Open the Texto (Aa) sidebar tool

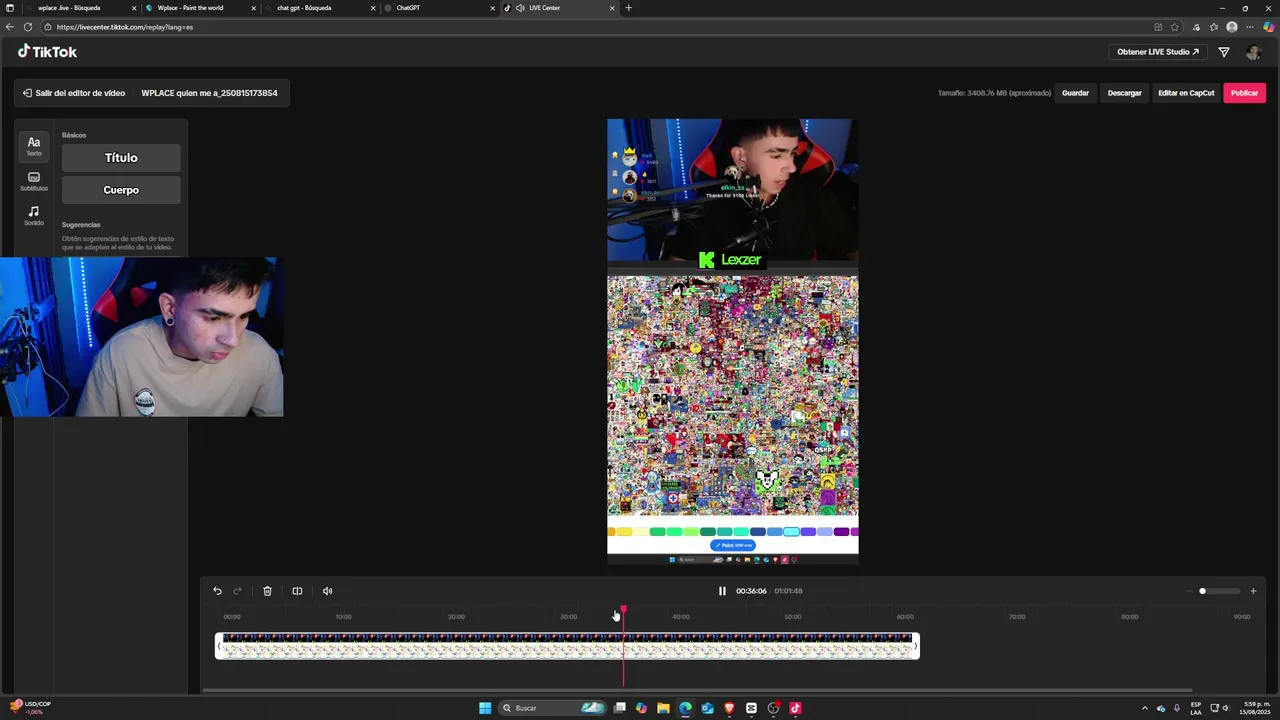tap(34, 146)
